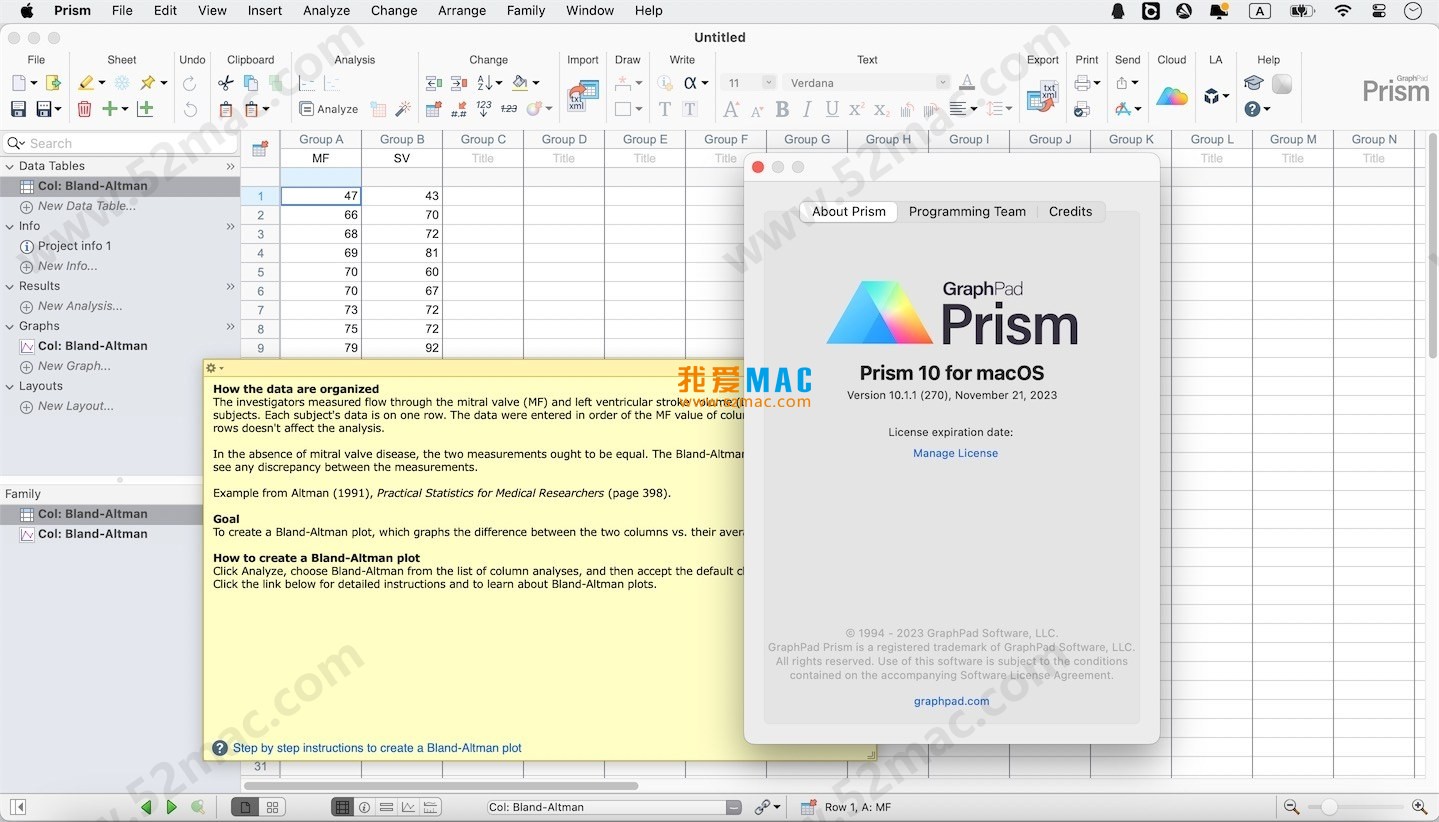1439x822 pixels.
Task: Click the Export txt/xml icon
Action: [x=1043, y=95]
